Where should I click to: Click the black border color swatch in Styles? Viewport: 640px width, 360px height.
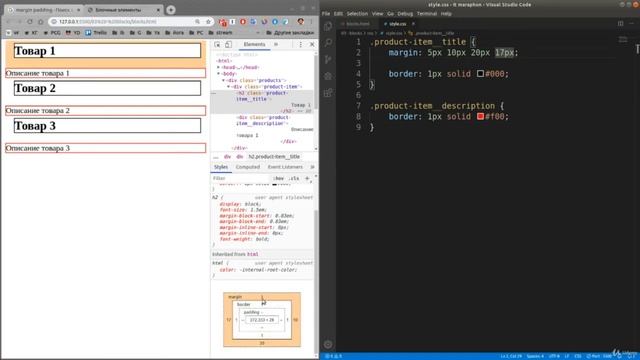pos(275,184)
